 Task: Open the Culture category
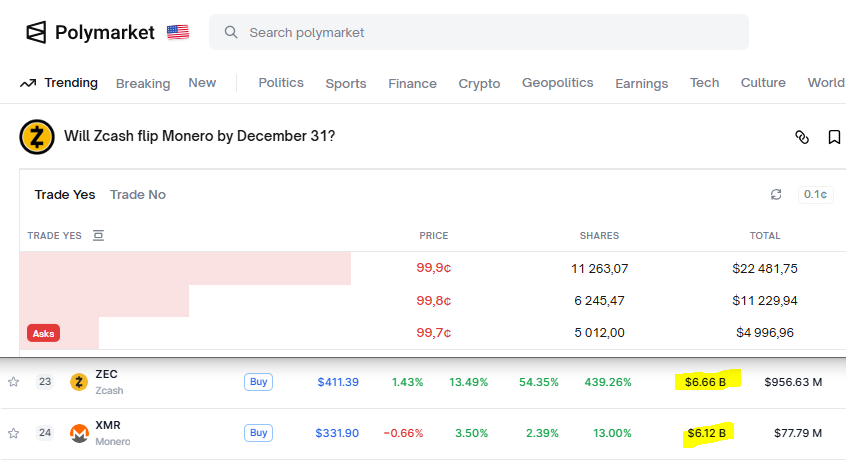pos(763,83)
